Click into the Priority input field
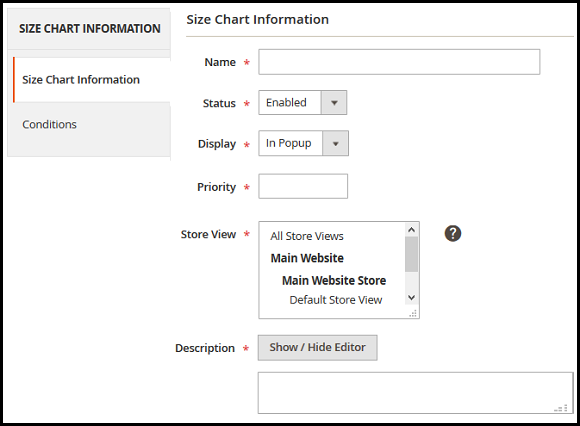Viewport: 580px width, 426px height. (303, 186)
